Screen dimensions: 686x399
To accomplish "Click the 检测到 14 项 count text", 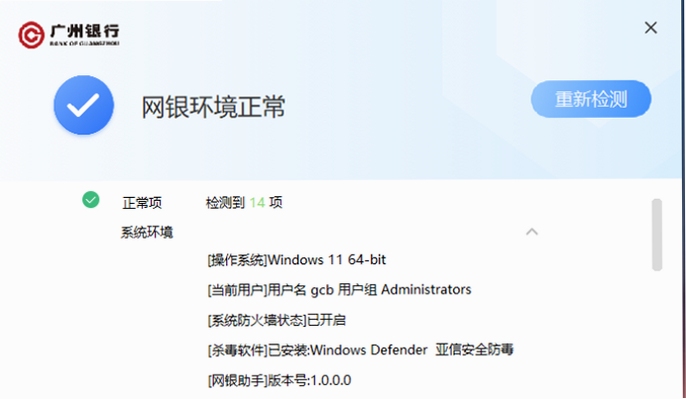I will click(244, 203).
